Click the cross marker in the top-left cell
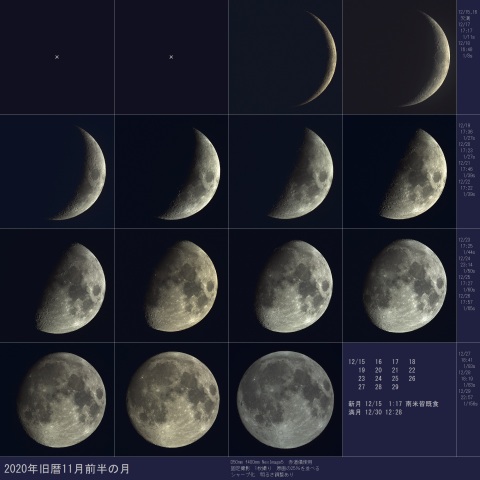The height and width of the screenshot is (480, 480). click(57, 57)
